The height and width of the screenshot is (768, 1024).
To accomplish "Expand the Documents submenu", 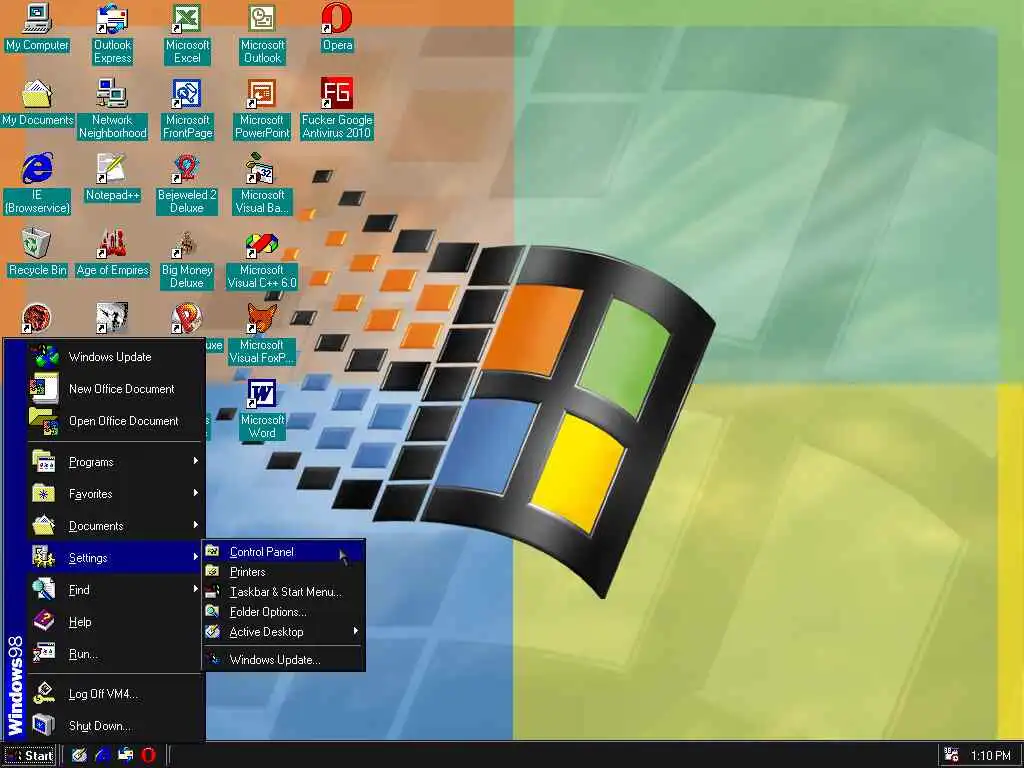I will [x=116, y=526].
